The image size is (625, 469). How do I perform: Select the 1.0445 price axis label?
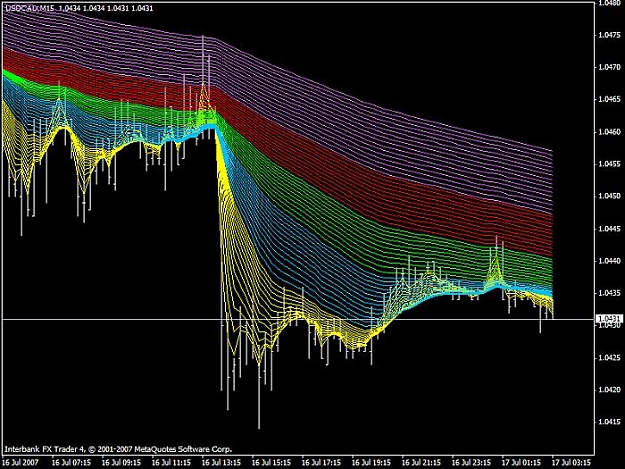tap(609, 229)
